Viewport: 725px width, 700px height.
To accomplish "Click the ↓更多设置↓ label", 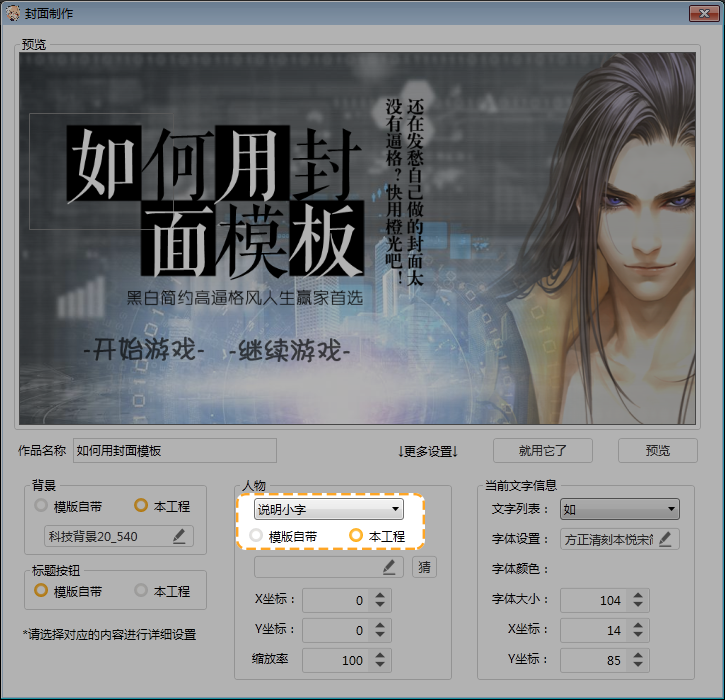I will tap(427, 451).
